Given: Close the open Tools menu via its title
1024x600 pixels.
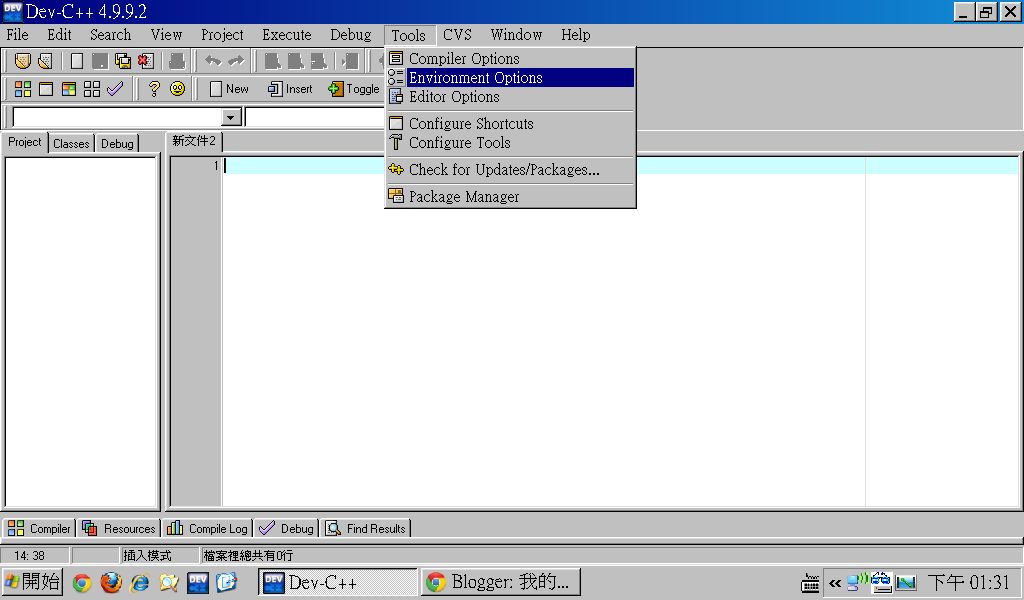Looking at the screenshot, I should (409, 35).
